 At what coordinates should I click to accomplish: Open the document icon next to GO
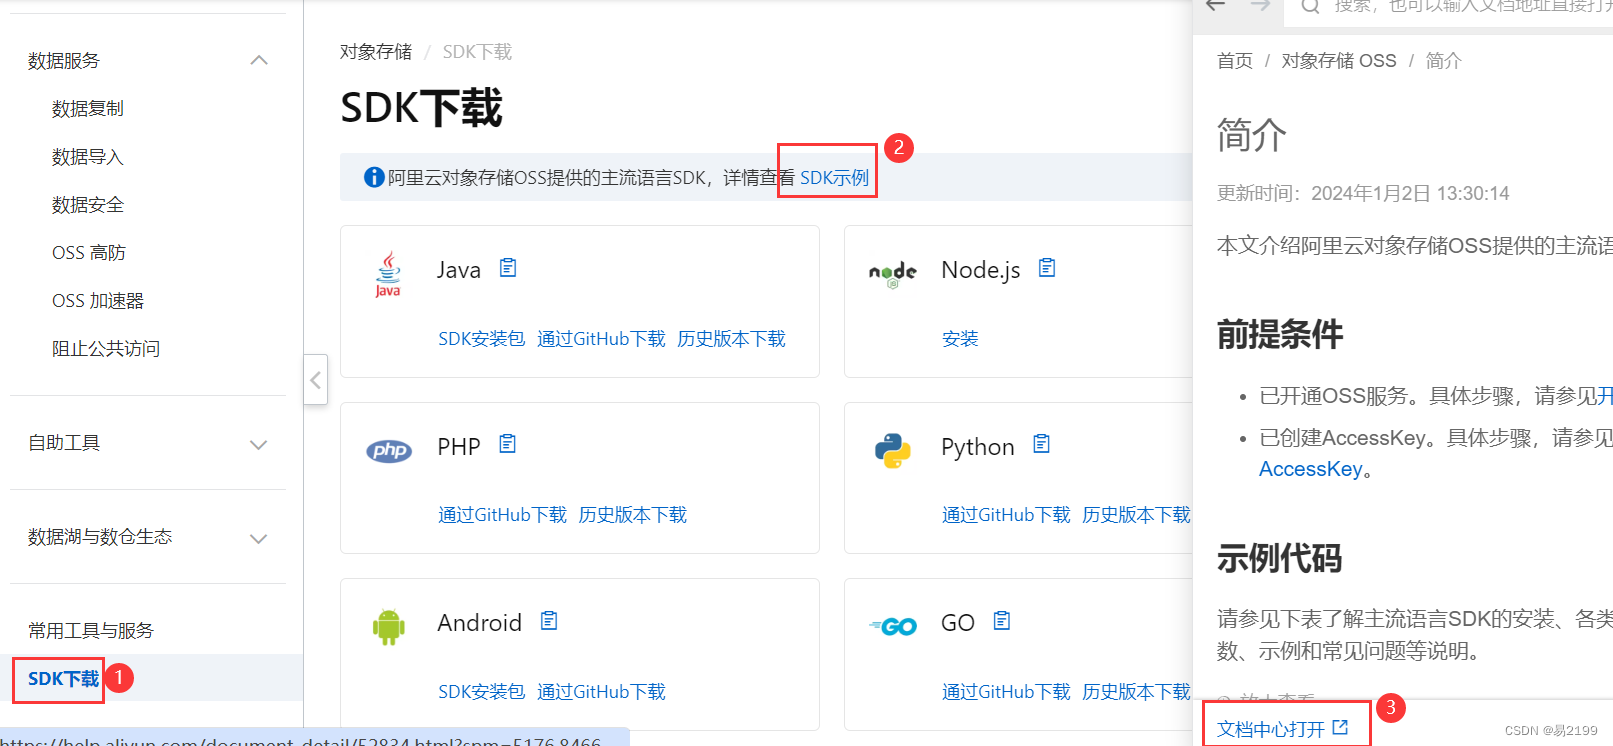(x=1002, y=621)
